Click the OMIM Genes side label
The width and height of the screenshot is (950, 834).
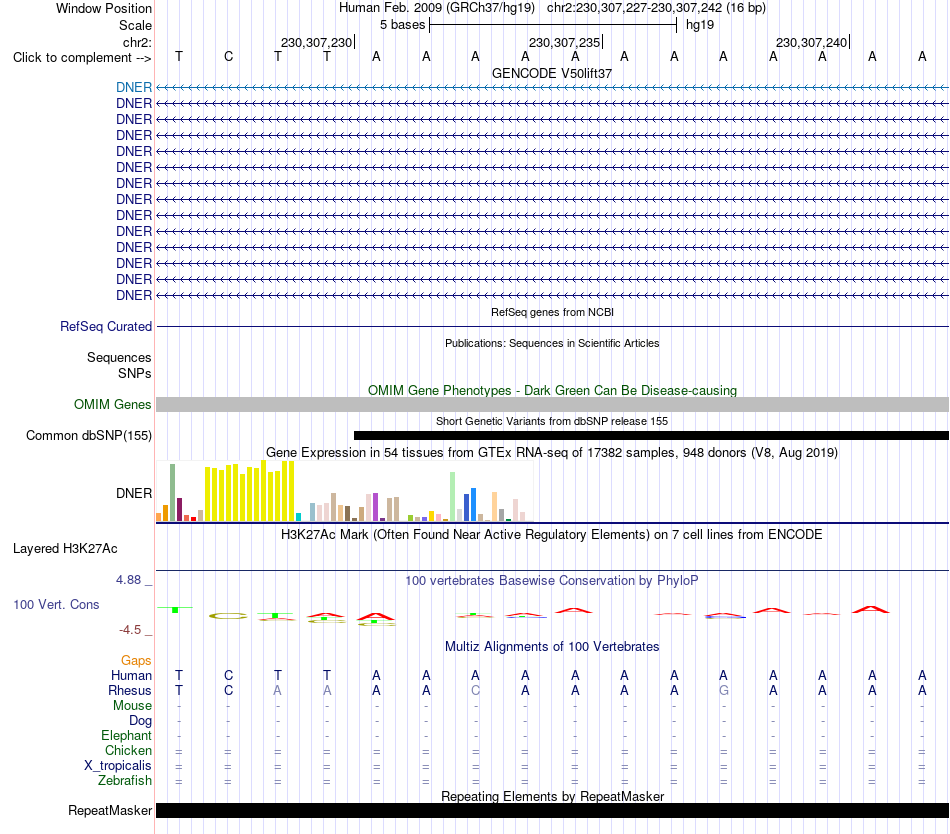[x=112, y=405]
